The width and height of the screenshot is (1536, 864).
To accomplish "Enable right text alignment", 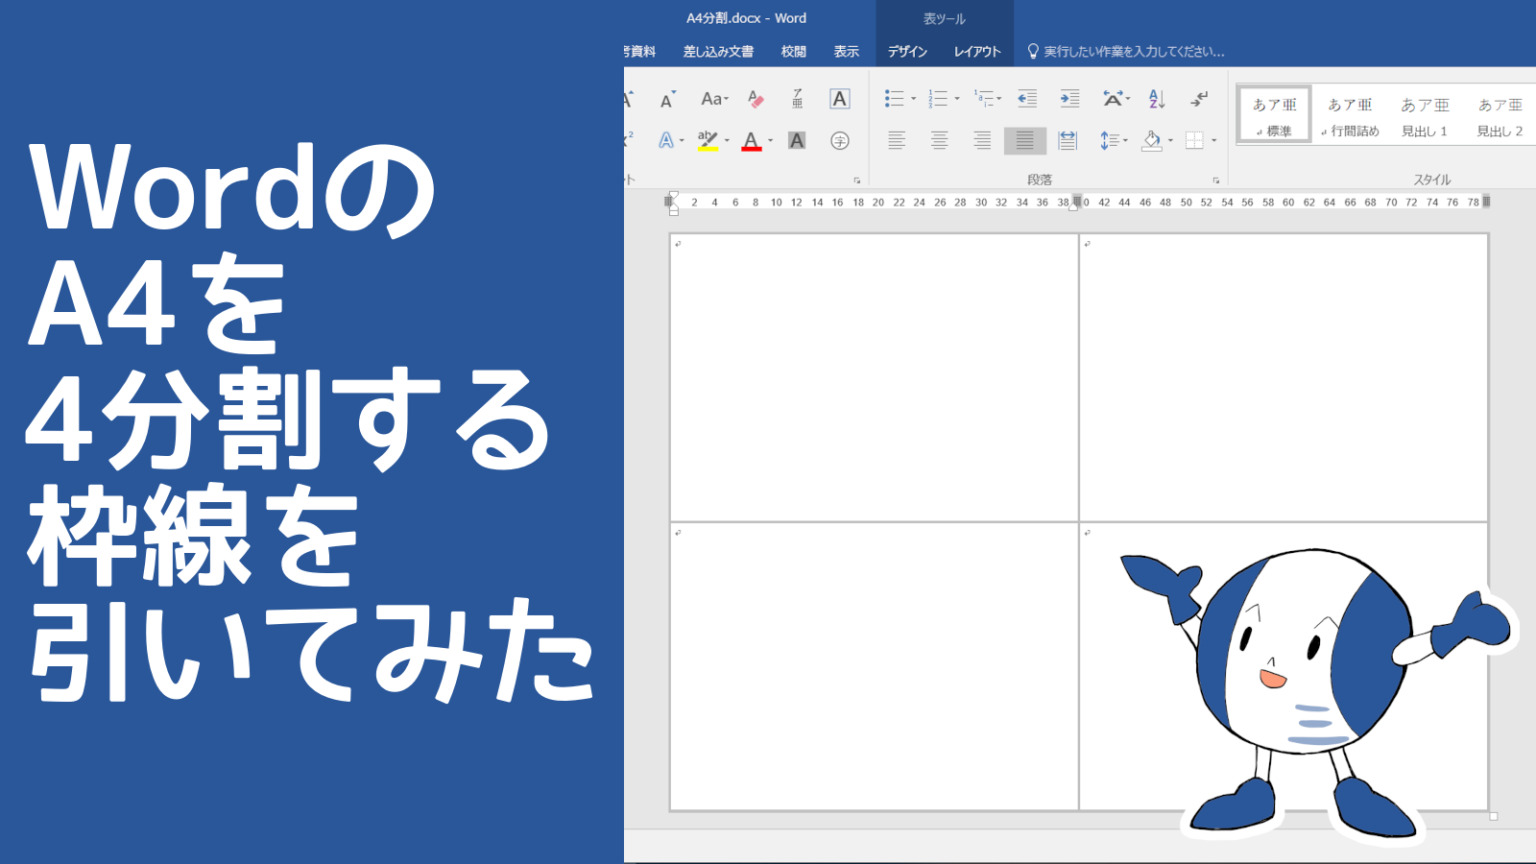I will (983, 140).
